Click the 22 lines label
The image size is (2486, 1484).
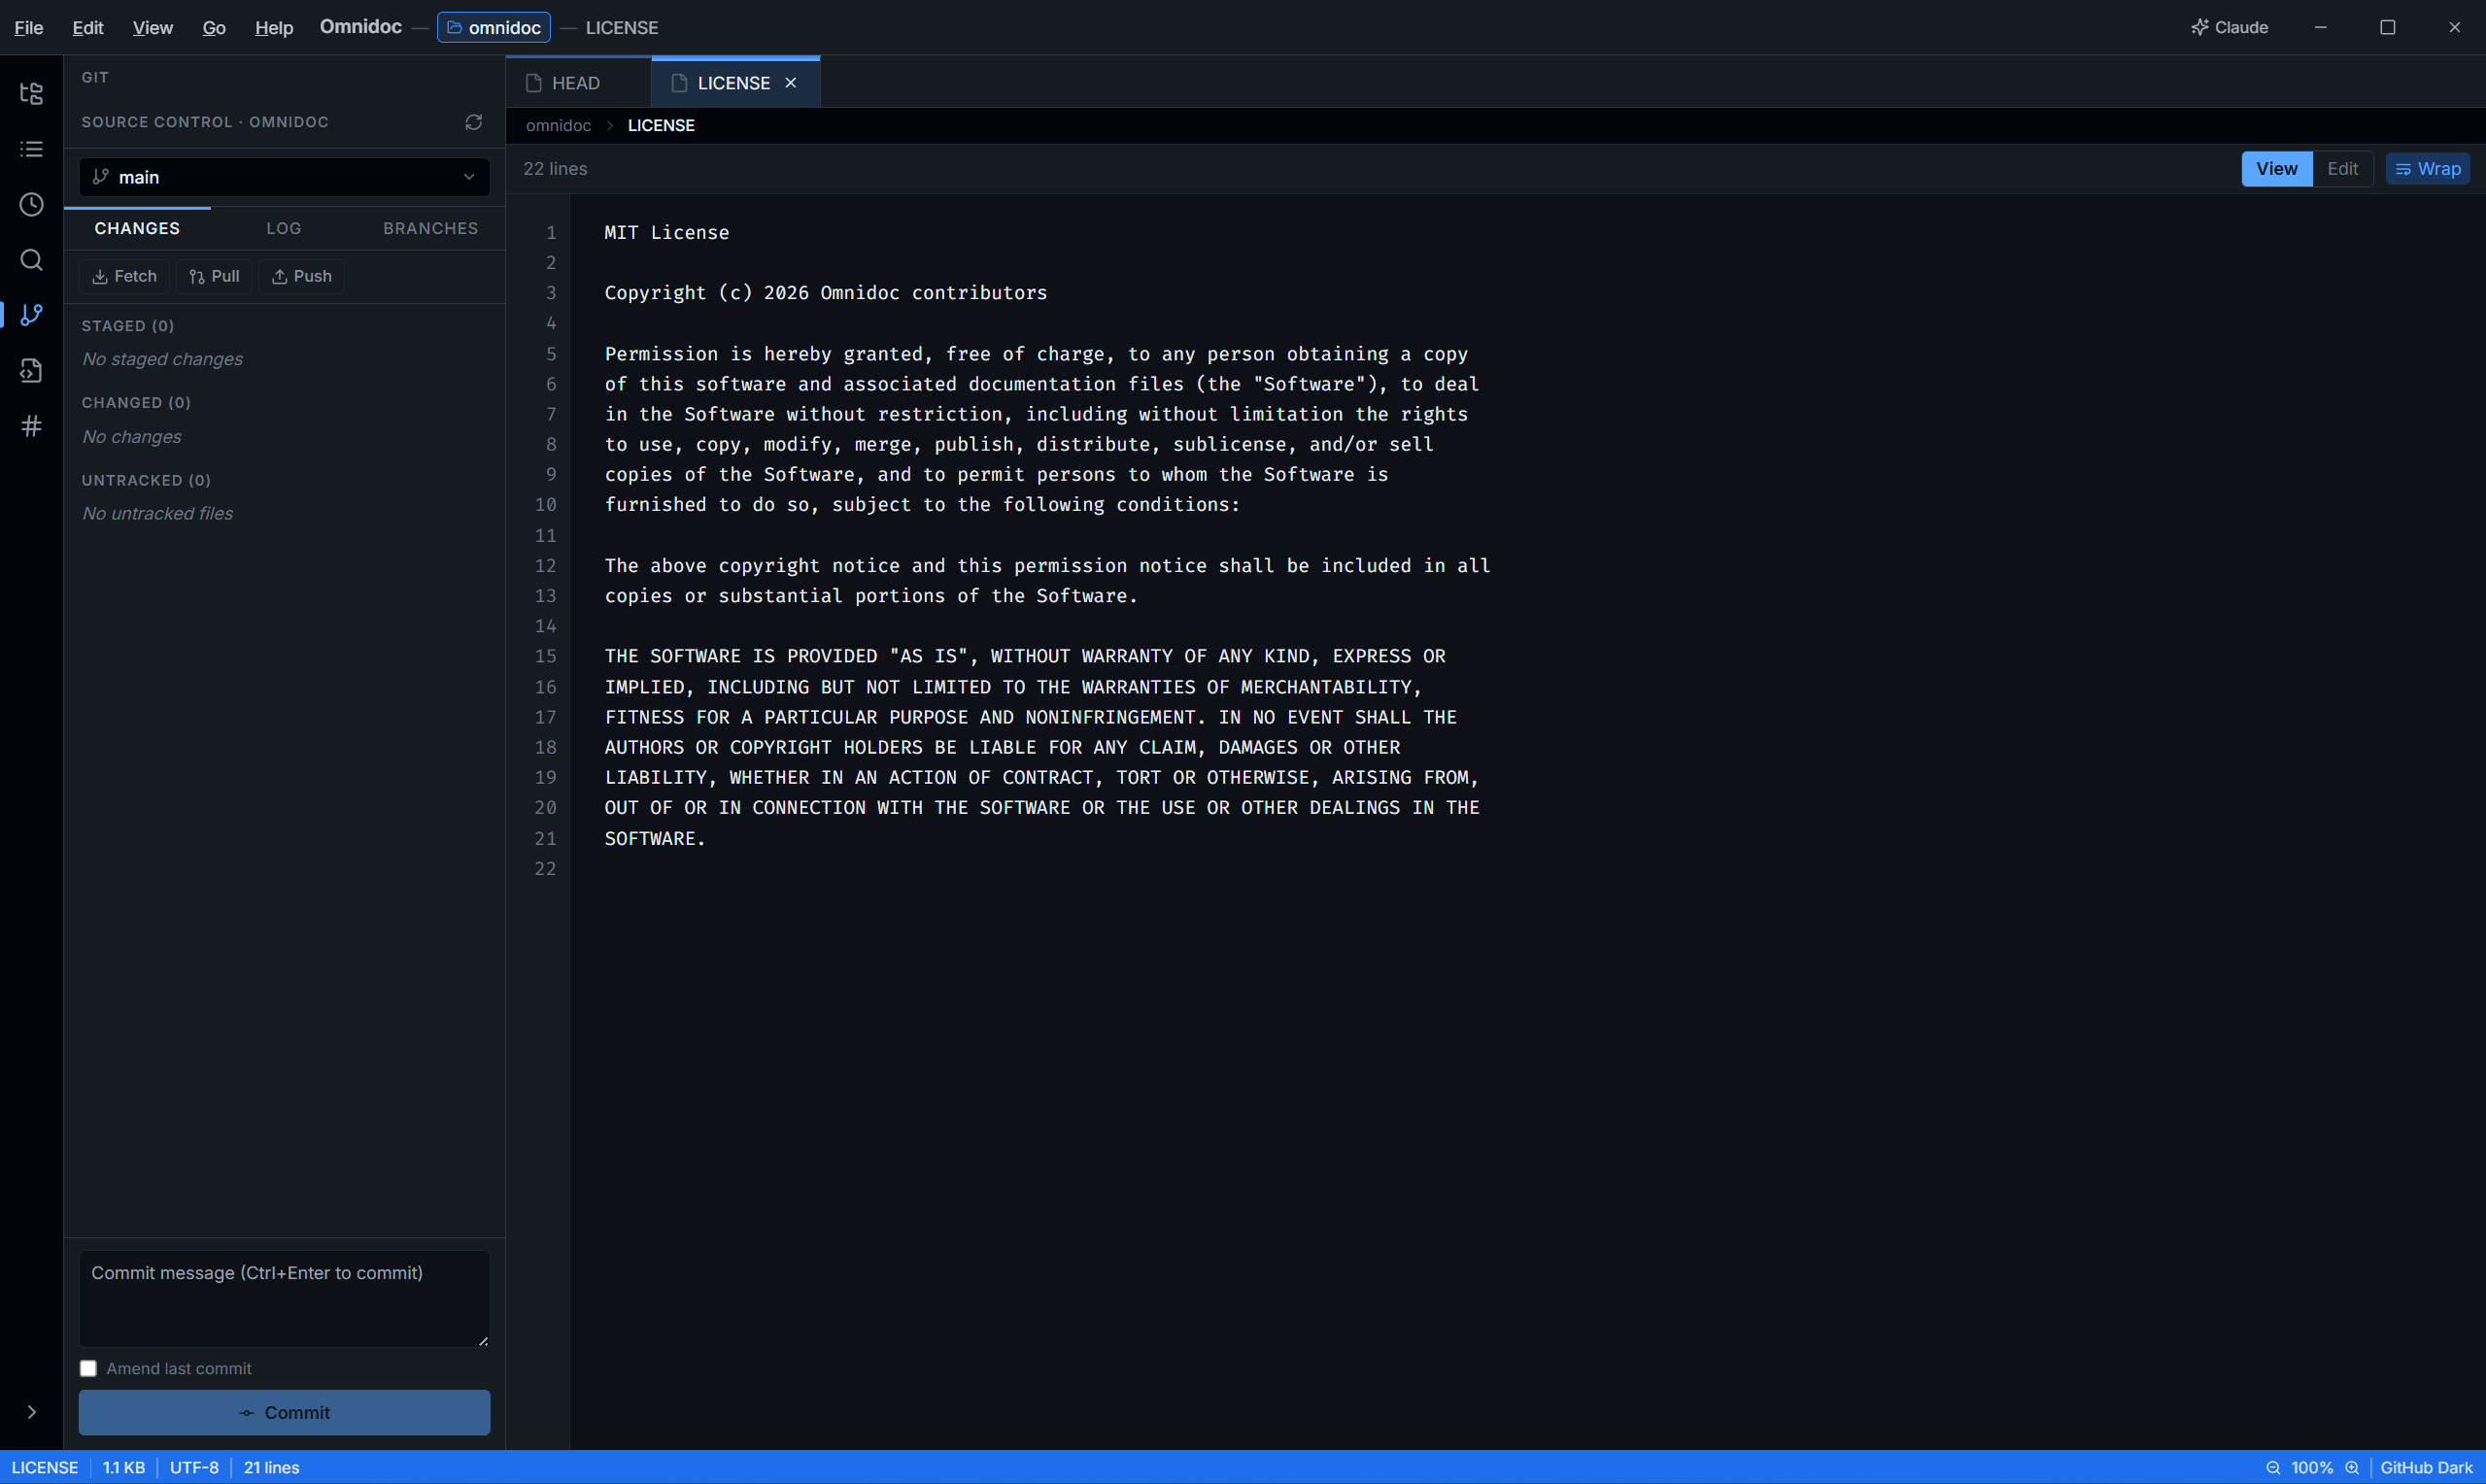tap(555, 169)
